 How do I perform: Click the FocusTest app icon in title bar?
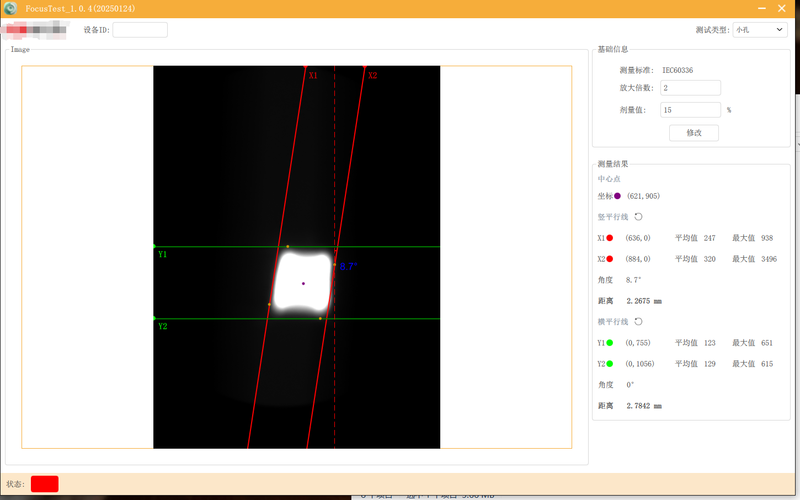(10, 8)
